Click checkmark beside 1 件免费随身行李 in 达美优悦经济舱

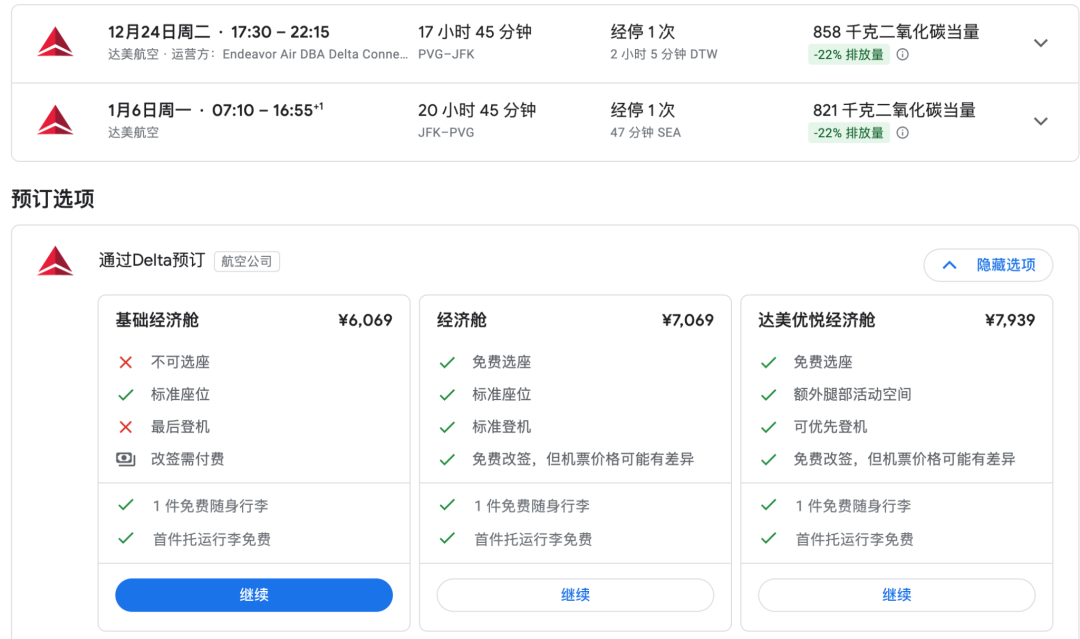pos(769,505)
